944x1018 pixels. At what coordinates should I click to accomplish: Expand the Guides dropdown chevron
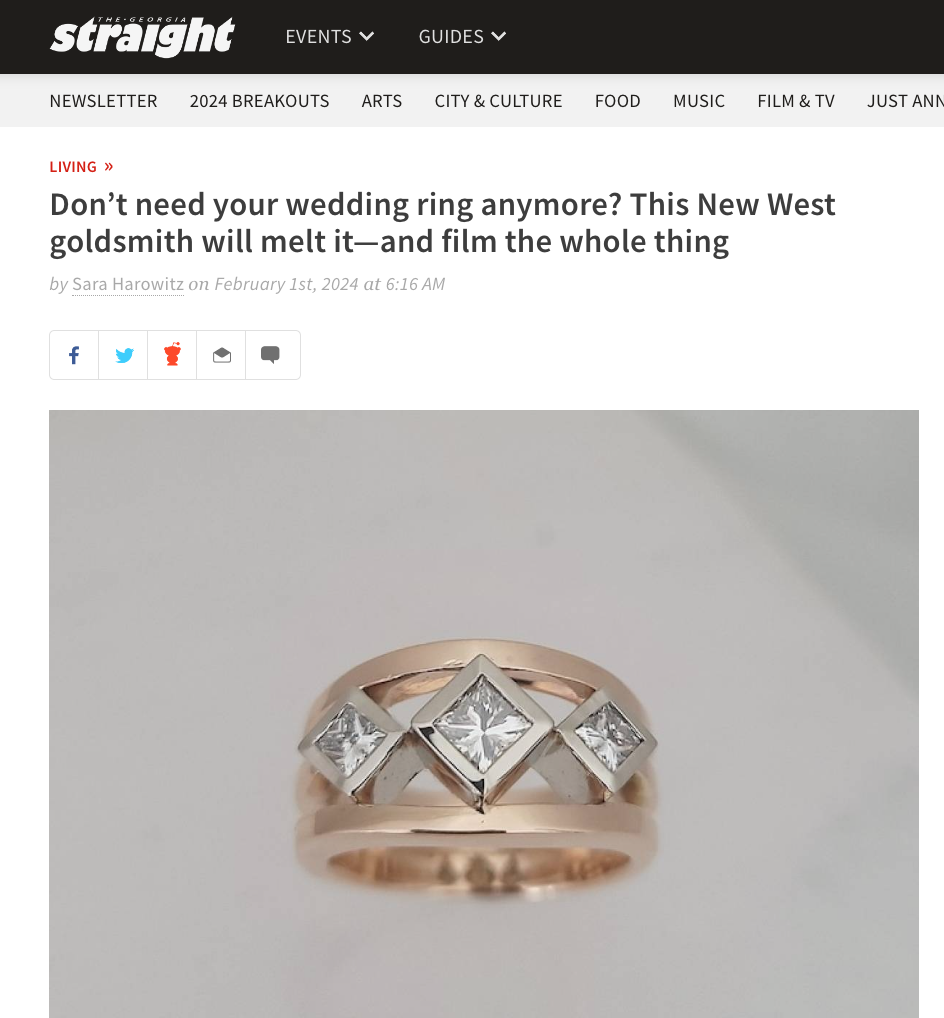[x=499, y=36]
